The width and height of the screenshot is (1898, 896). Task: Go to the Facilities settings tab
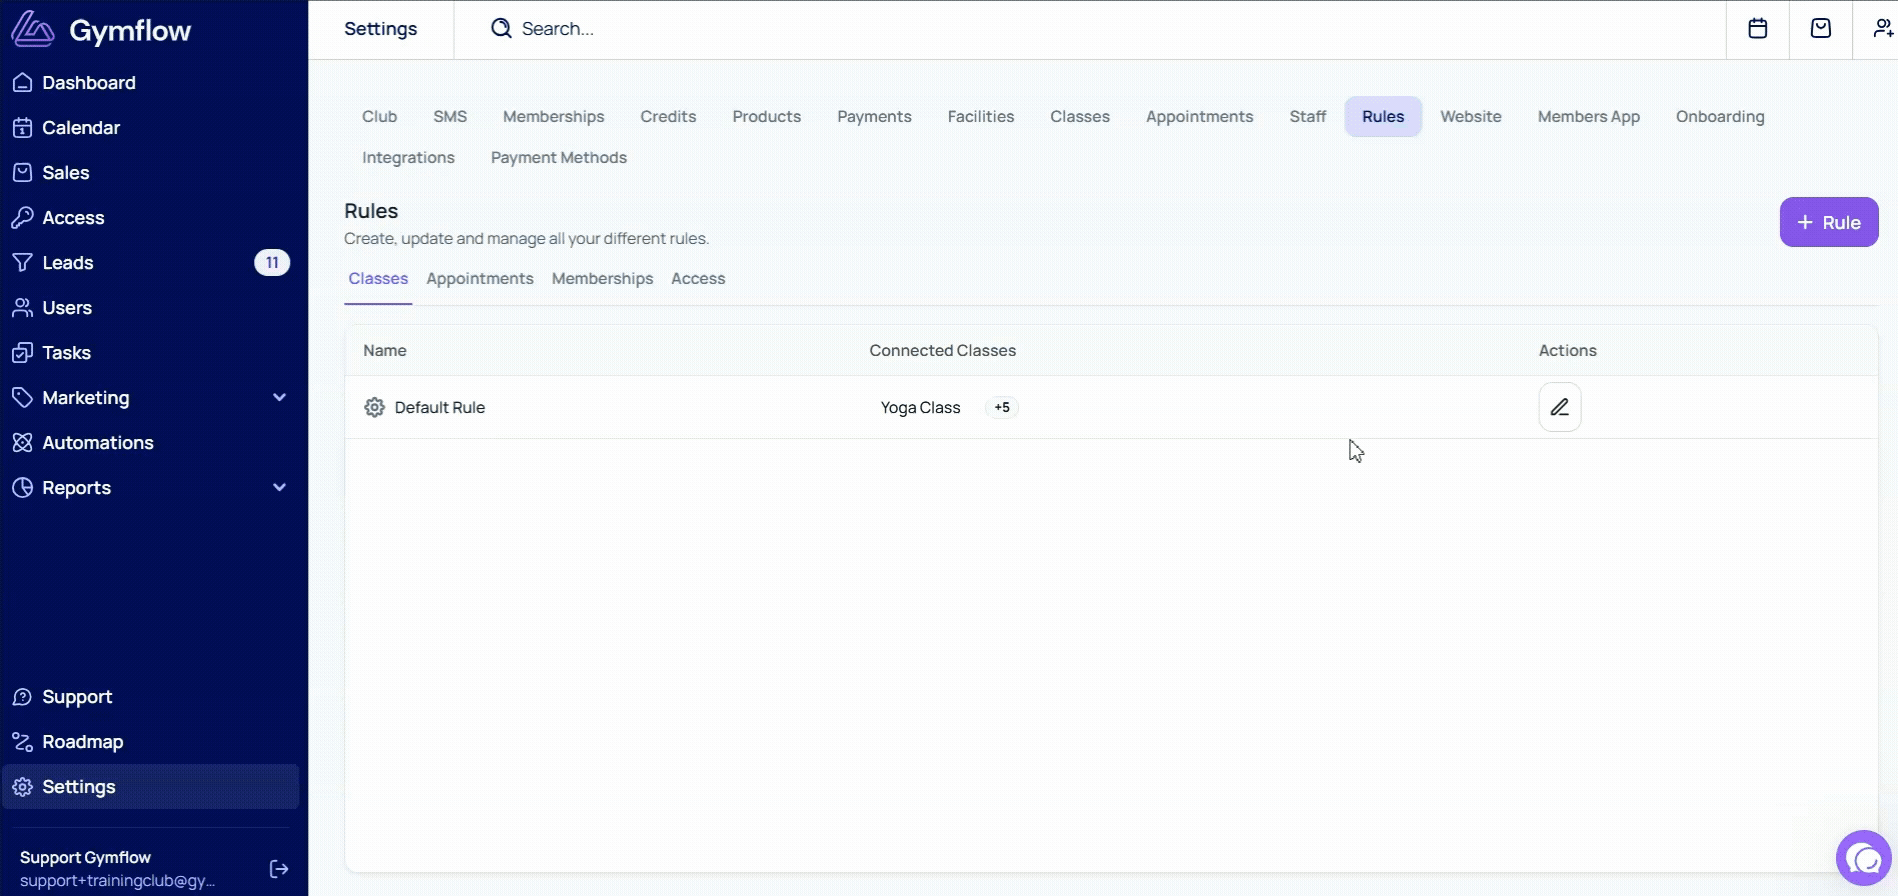pyautogui.click(x=981, y=117)
